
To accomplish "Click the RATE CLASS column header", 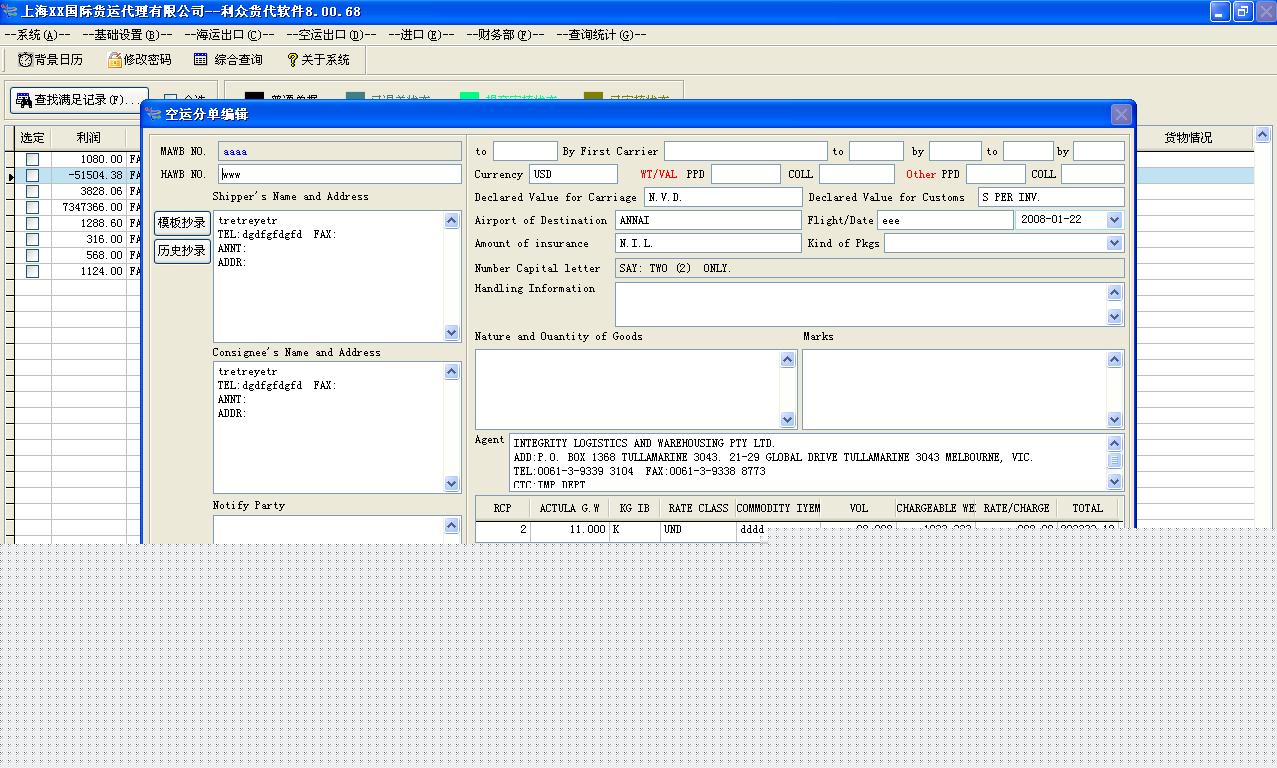I will click(x=698, y=508).
